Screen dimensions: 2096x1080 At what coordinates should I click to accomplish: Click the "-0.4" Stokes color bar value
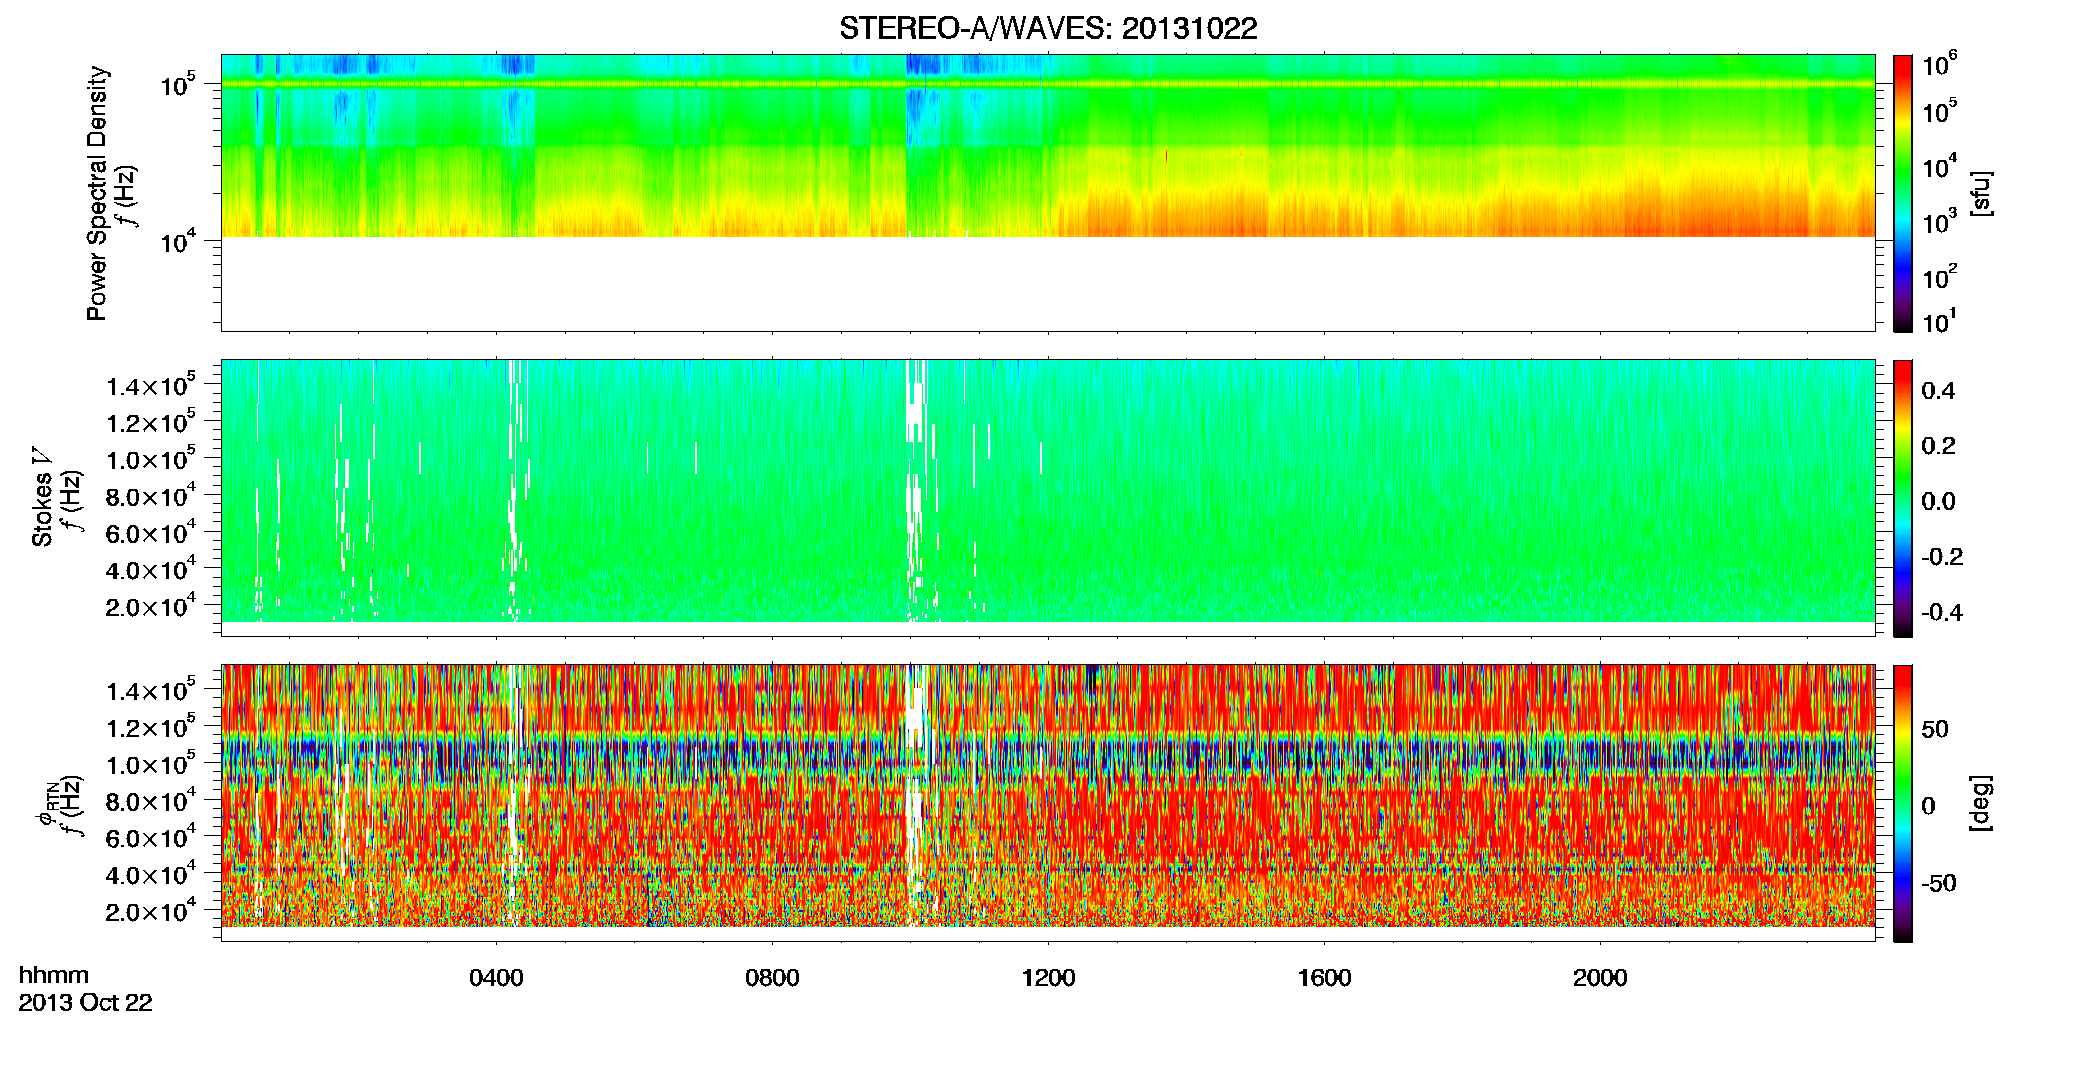[x=1942, y=613]
